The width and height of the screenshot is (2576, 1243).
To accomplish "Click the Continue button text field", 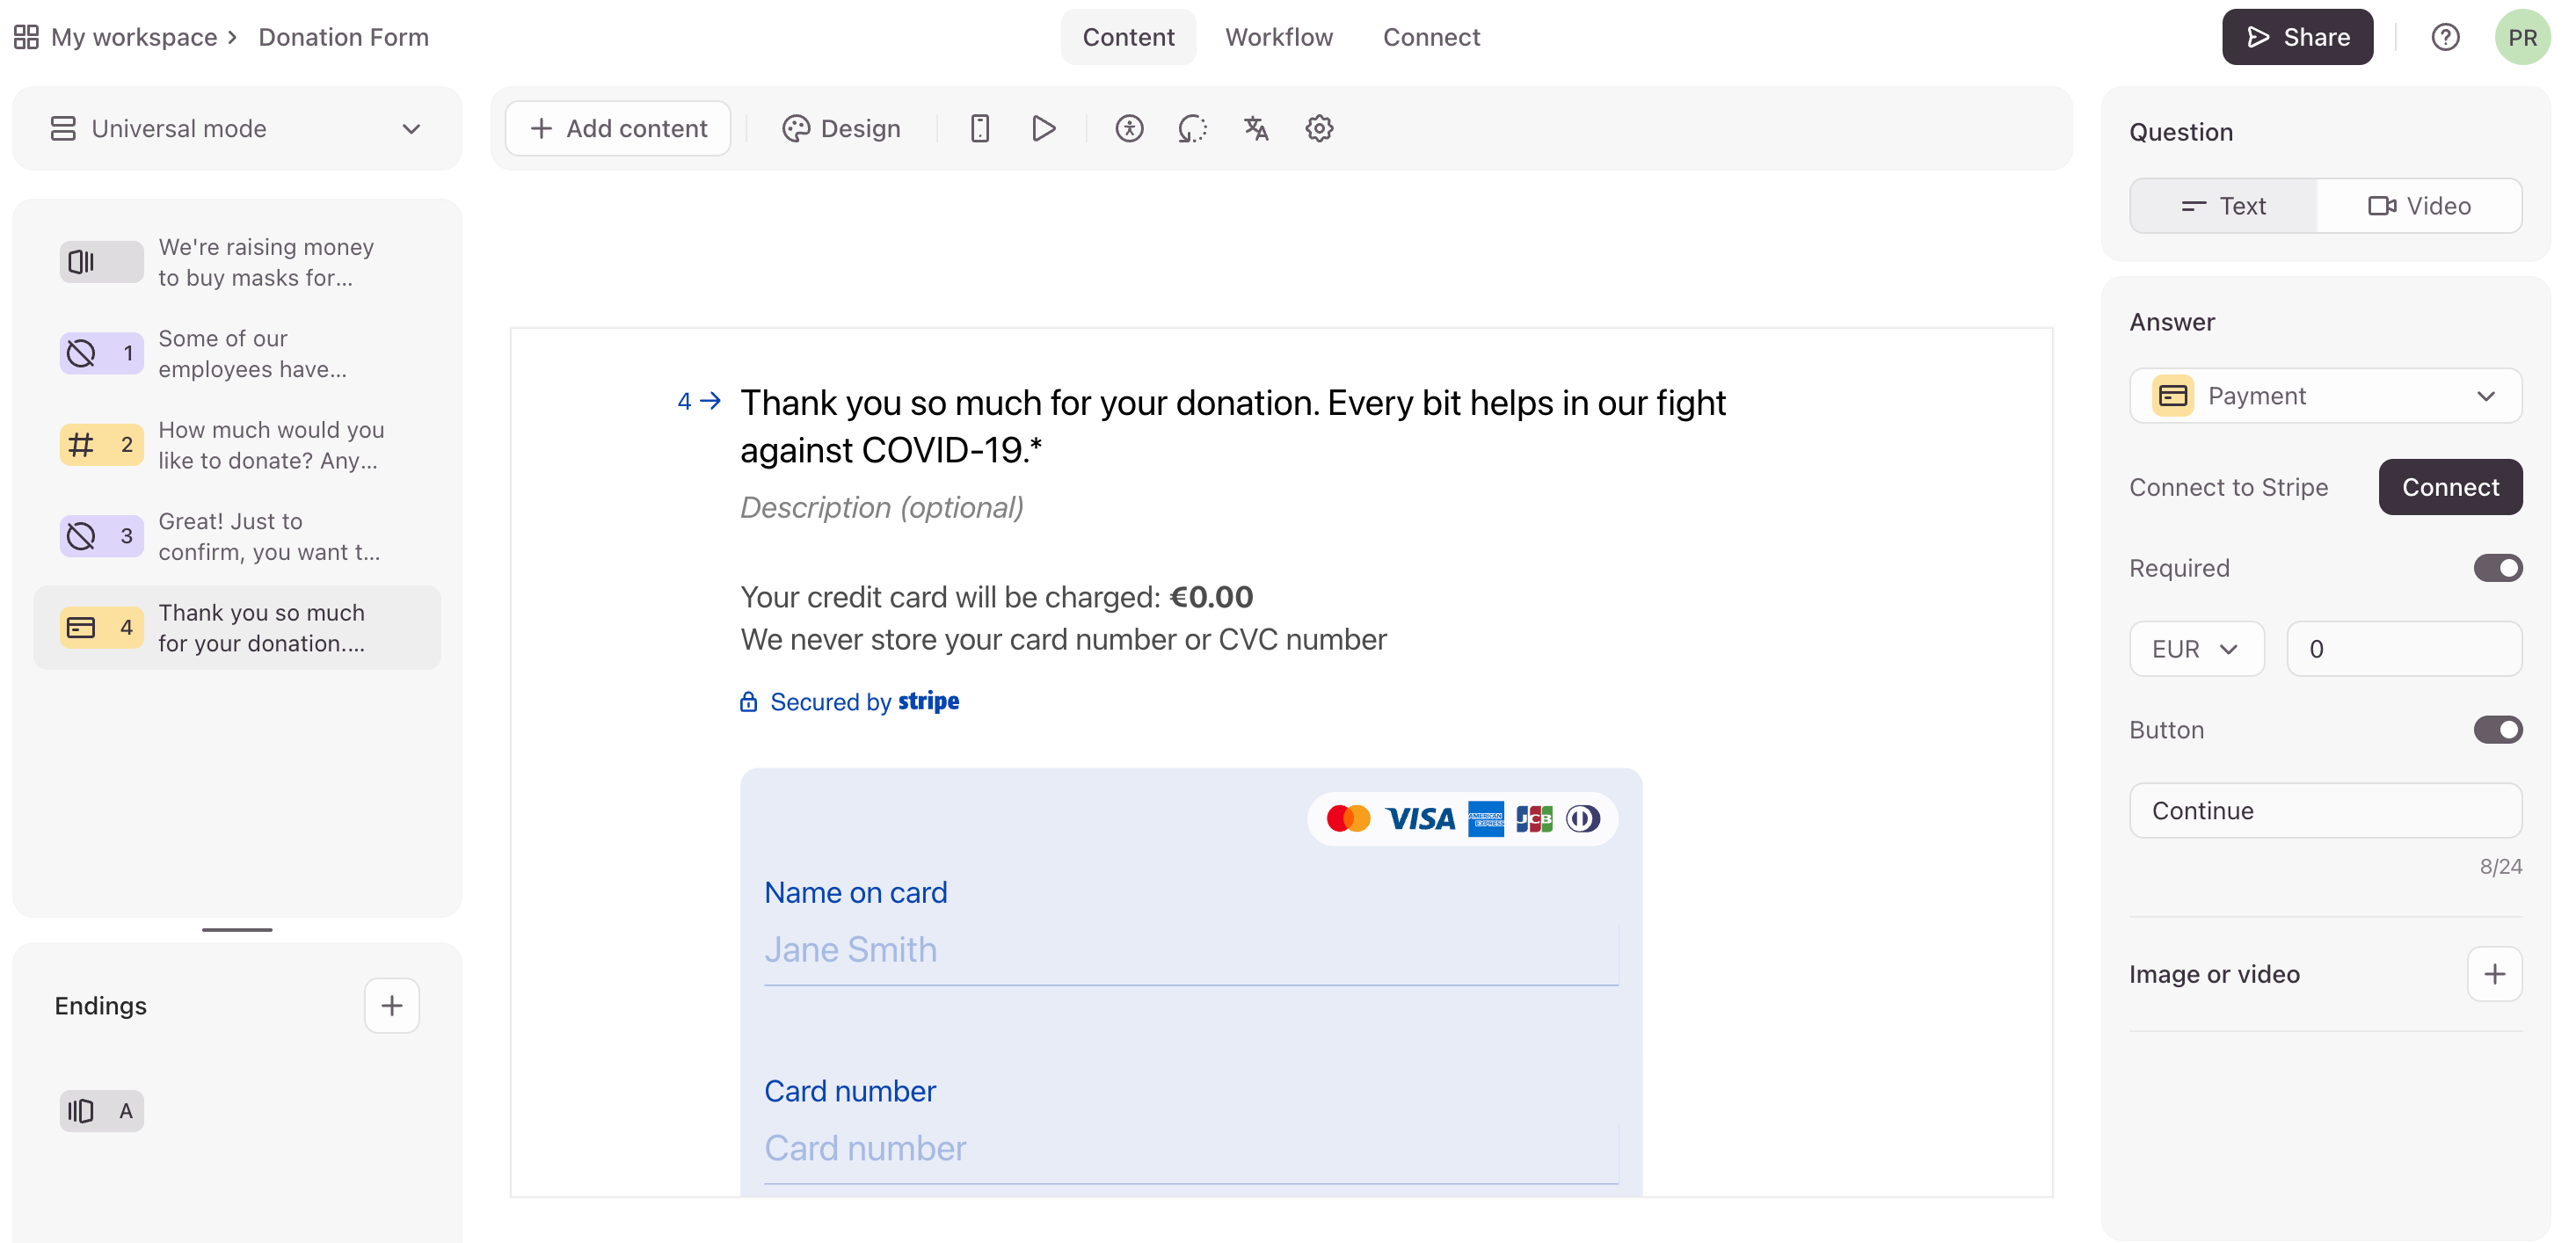I will [2325, 810].
